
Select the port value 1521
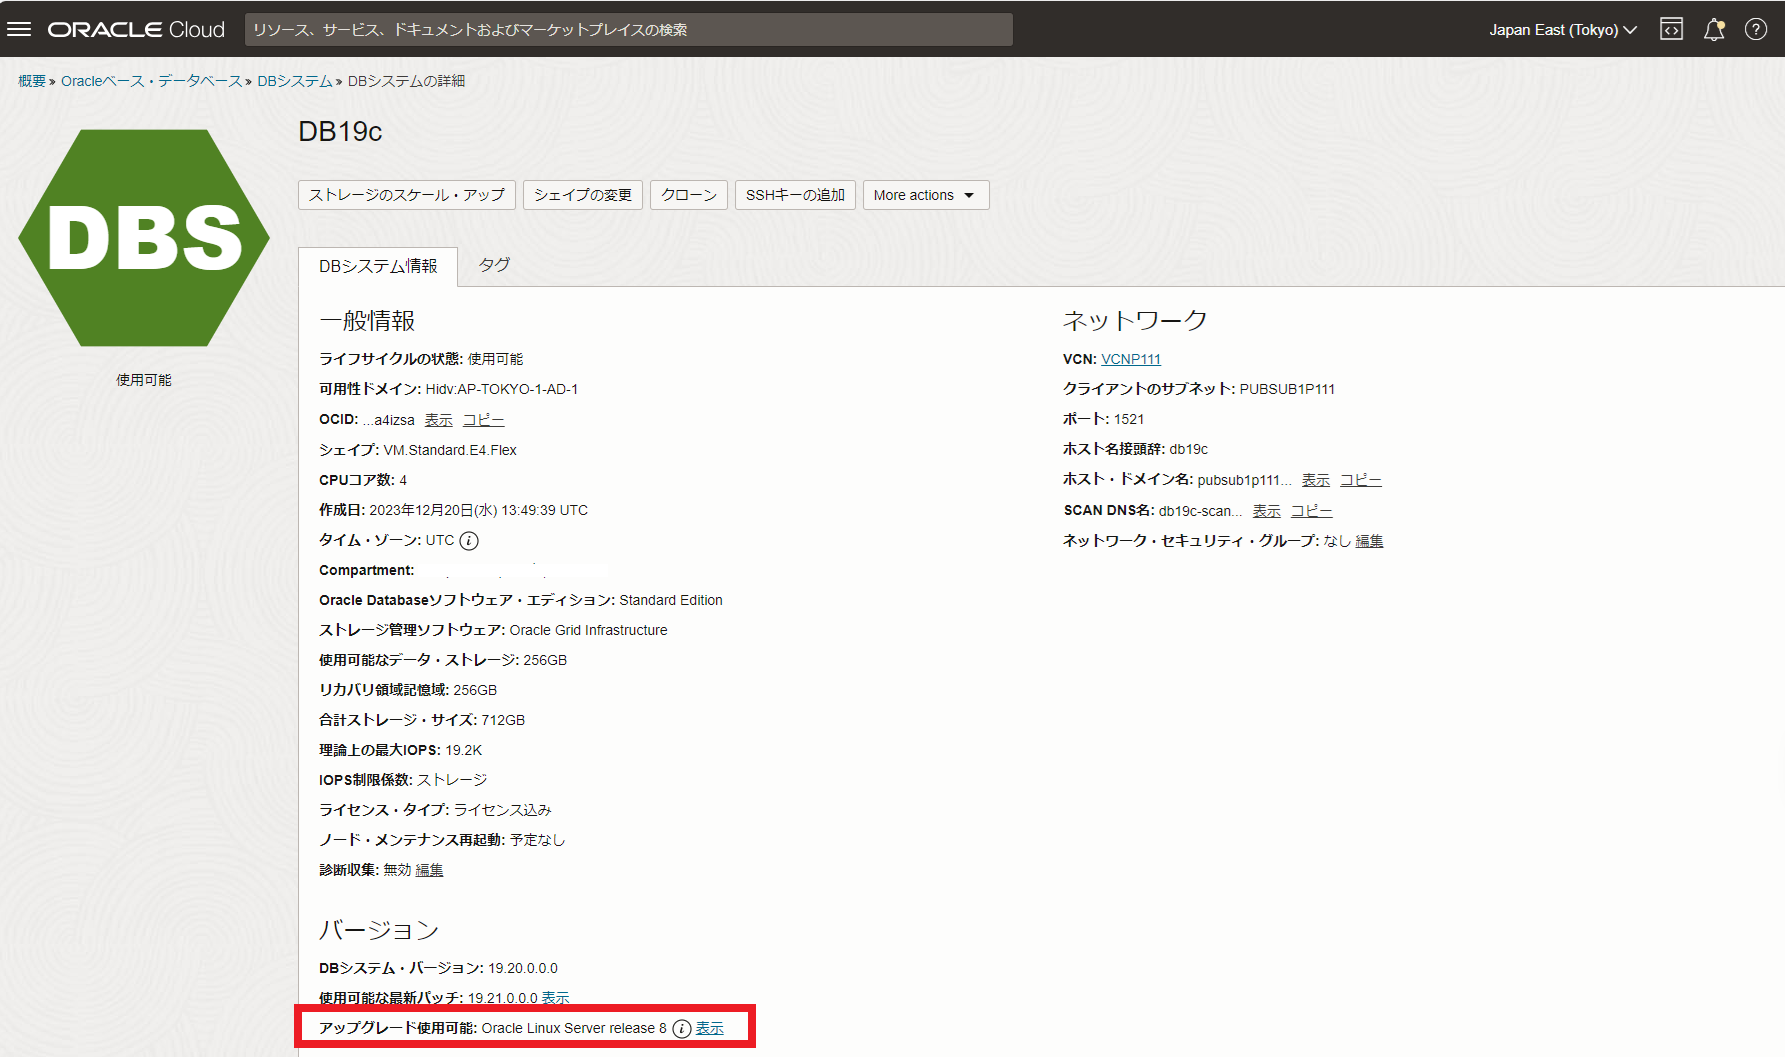1129,419
